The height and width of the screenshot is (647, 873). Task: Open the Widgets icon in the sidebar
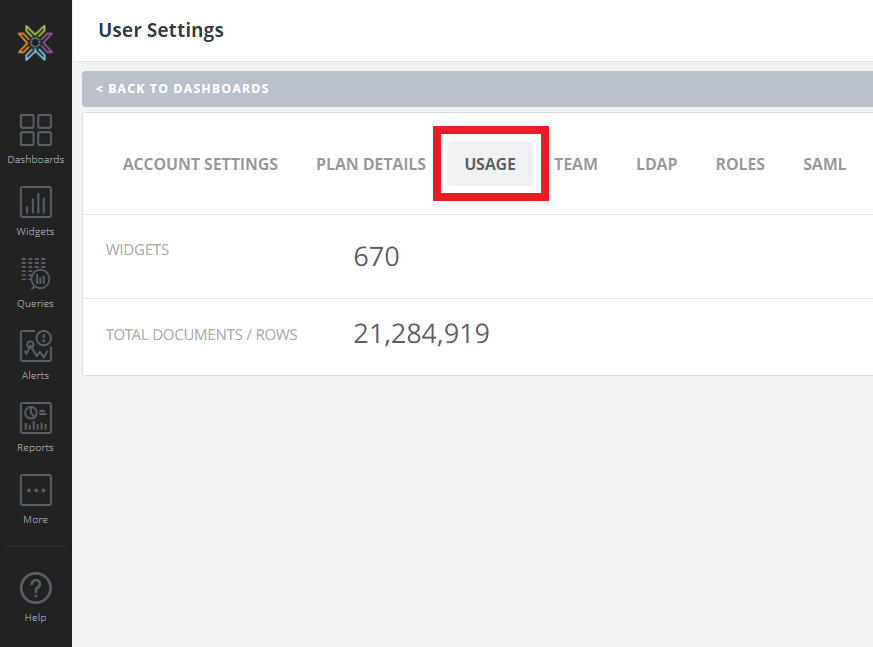click(x=36, y=210)
